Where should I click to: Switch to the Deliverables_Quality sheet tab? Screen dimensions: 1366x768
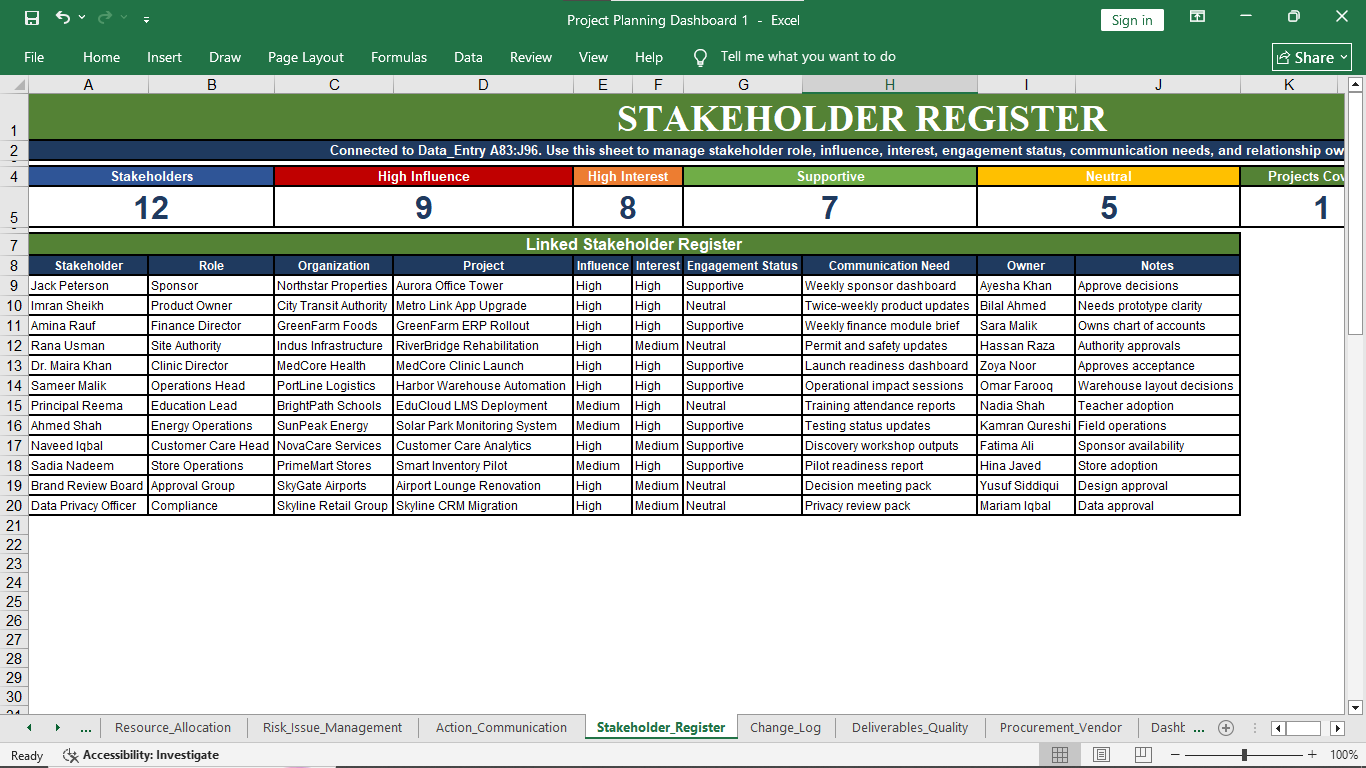pos(910,728)
